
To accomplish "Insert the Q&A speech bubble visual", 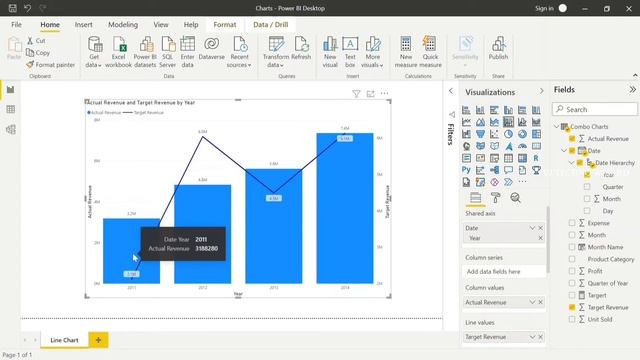I will pyautogui.click(x=508, y=170).
